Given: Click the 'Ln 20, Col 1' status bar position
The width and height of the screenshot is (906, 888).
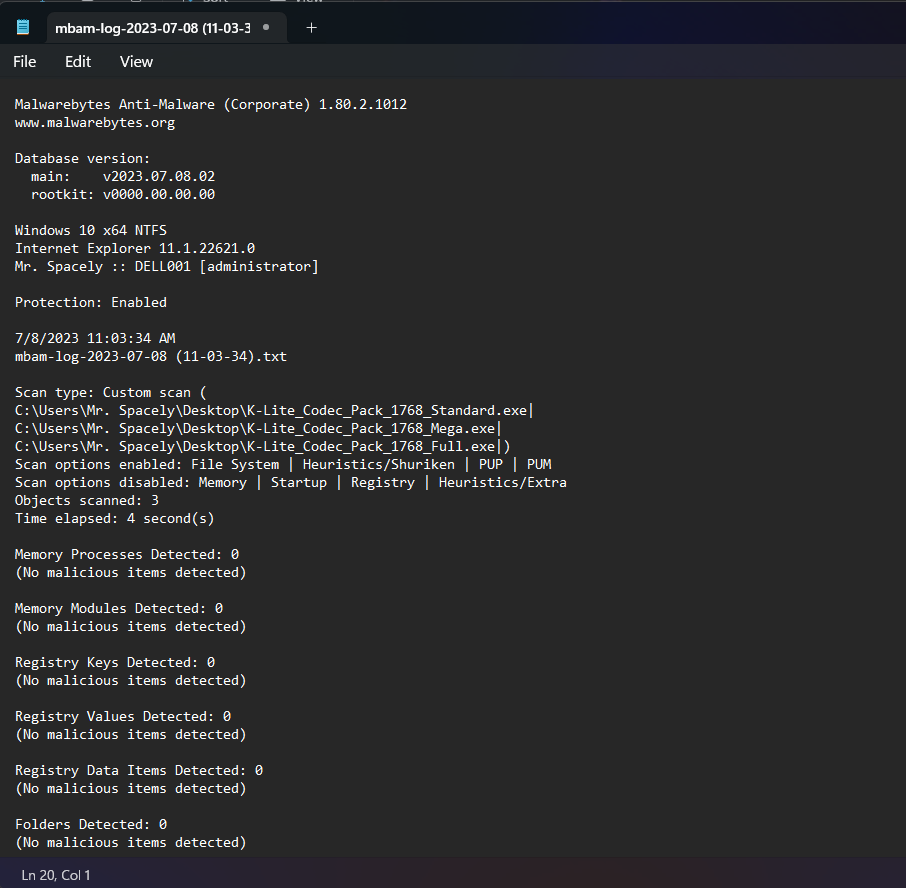Looking at the screenshot, I should click(x=56, y=875).
